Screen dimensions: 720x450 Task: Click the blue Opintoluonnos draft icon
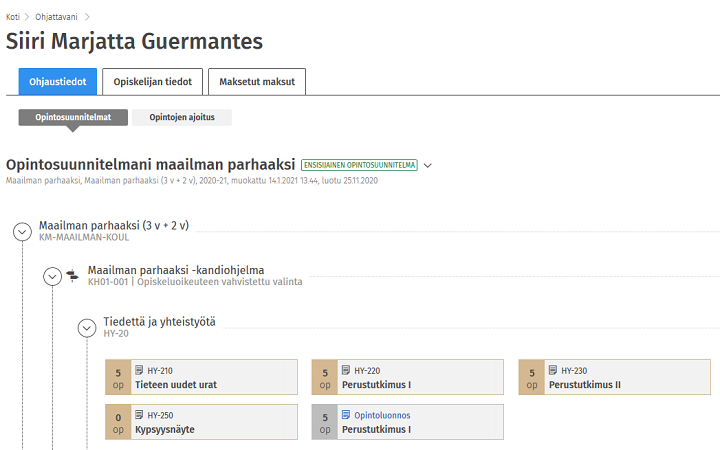coord(346,415)
